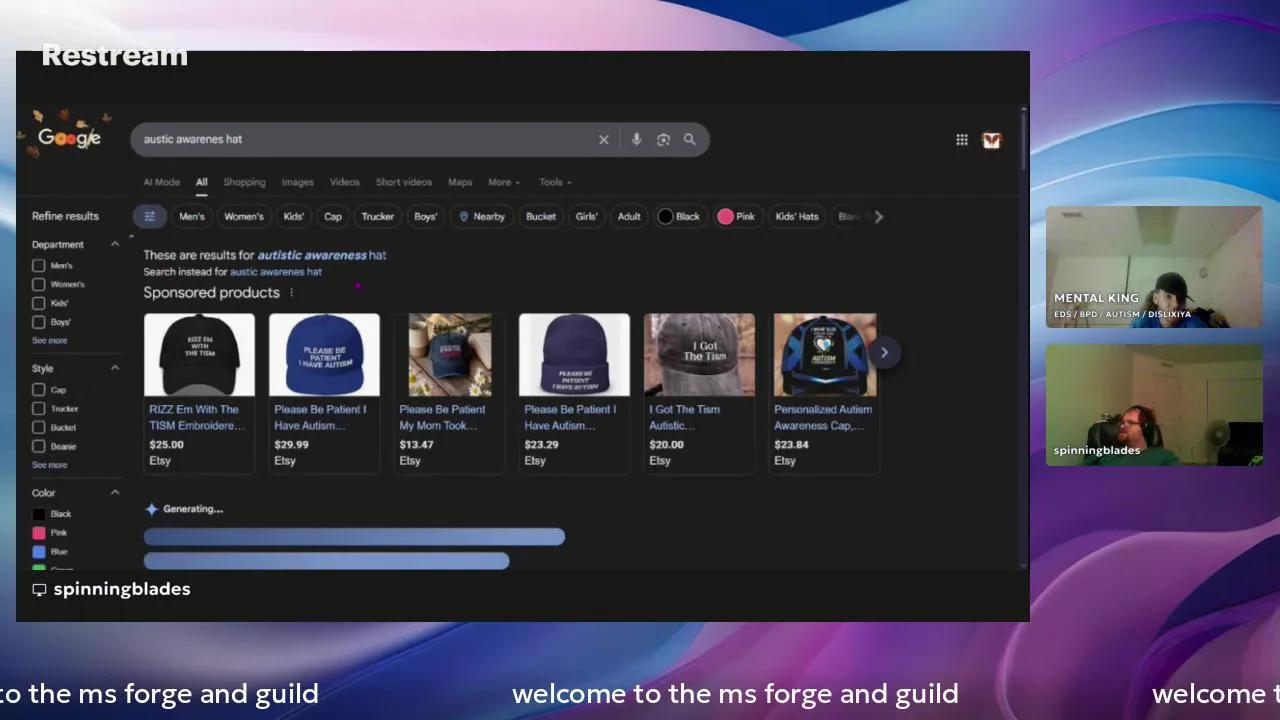Click the Google logo

point(69,138)
